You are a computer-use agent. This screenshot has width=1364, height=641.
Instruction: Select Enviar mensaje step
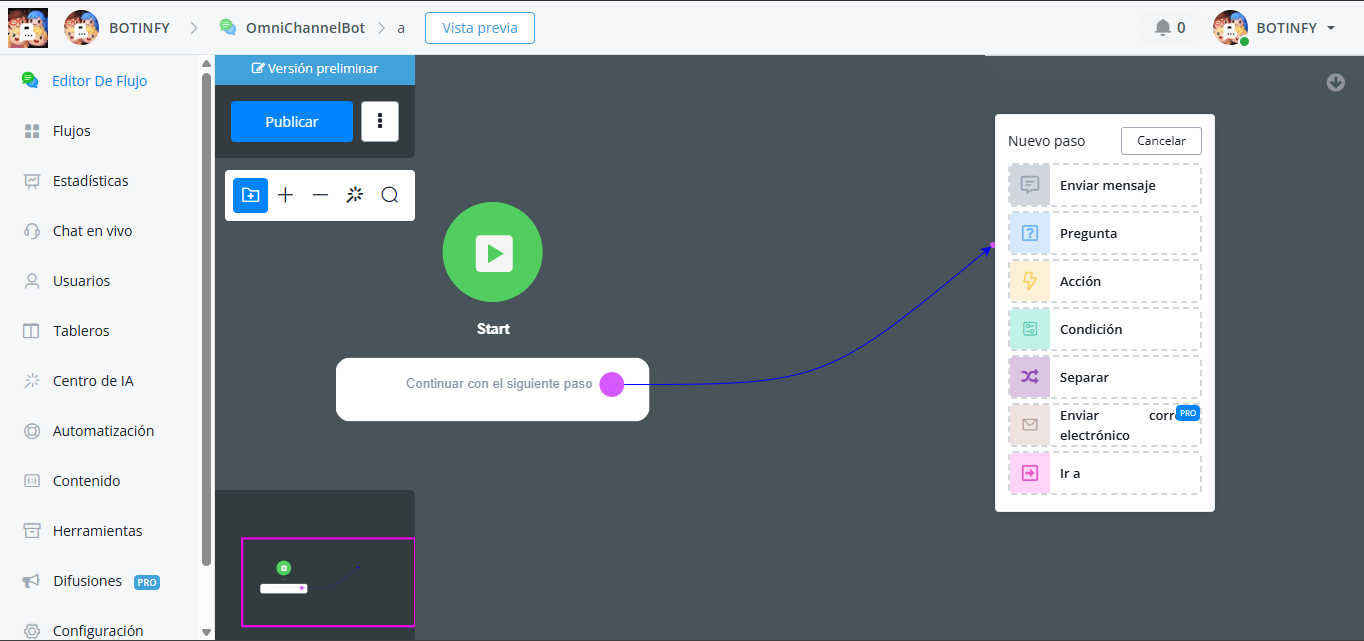pyautogui.click(x=1105, y=185)
